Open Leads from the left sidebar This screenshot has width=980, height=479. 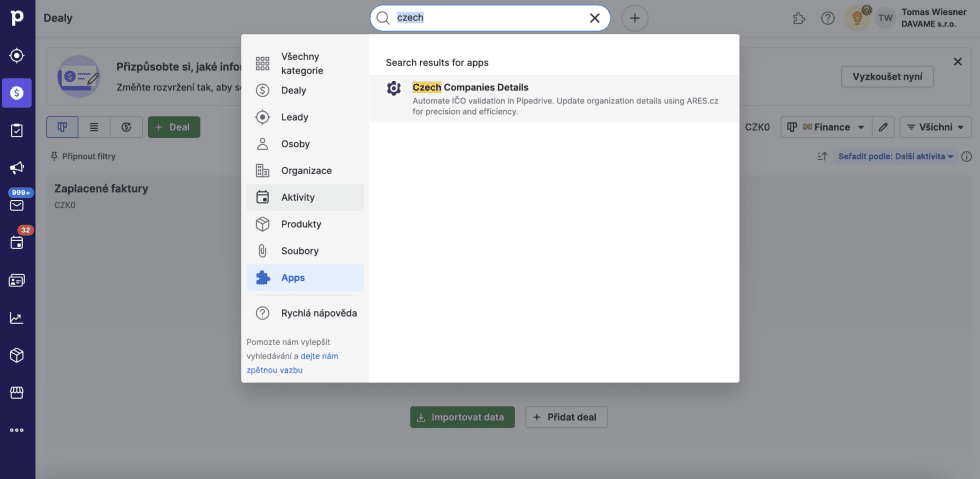tap(17, 56)
